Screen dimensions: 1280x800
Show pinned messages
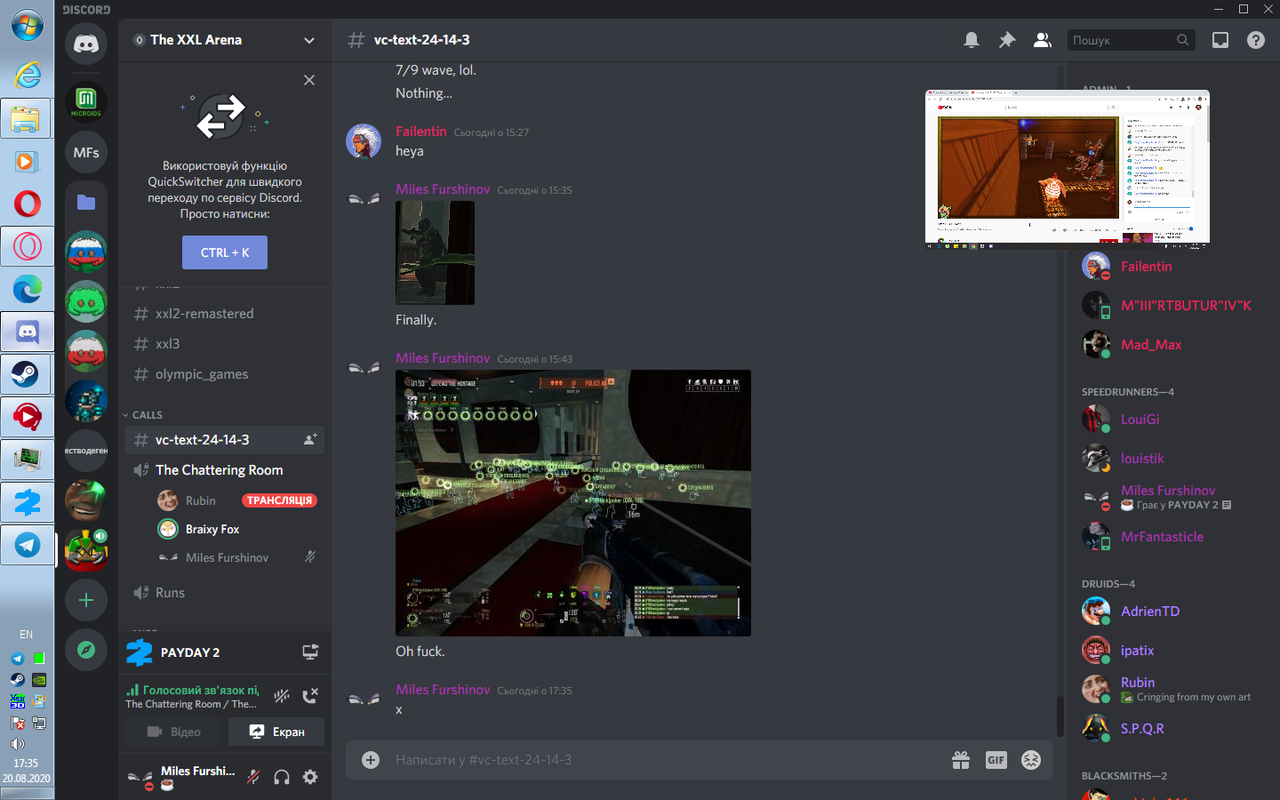pyautogui.click(x=1006, y=40)
